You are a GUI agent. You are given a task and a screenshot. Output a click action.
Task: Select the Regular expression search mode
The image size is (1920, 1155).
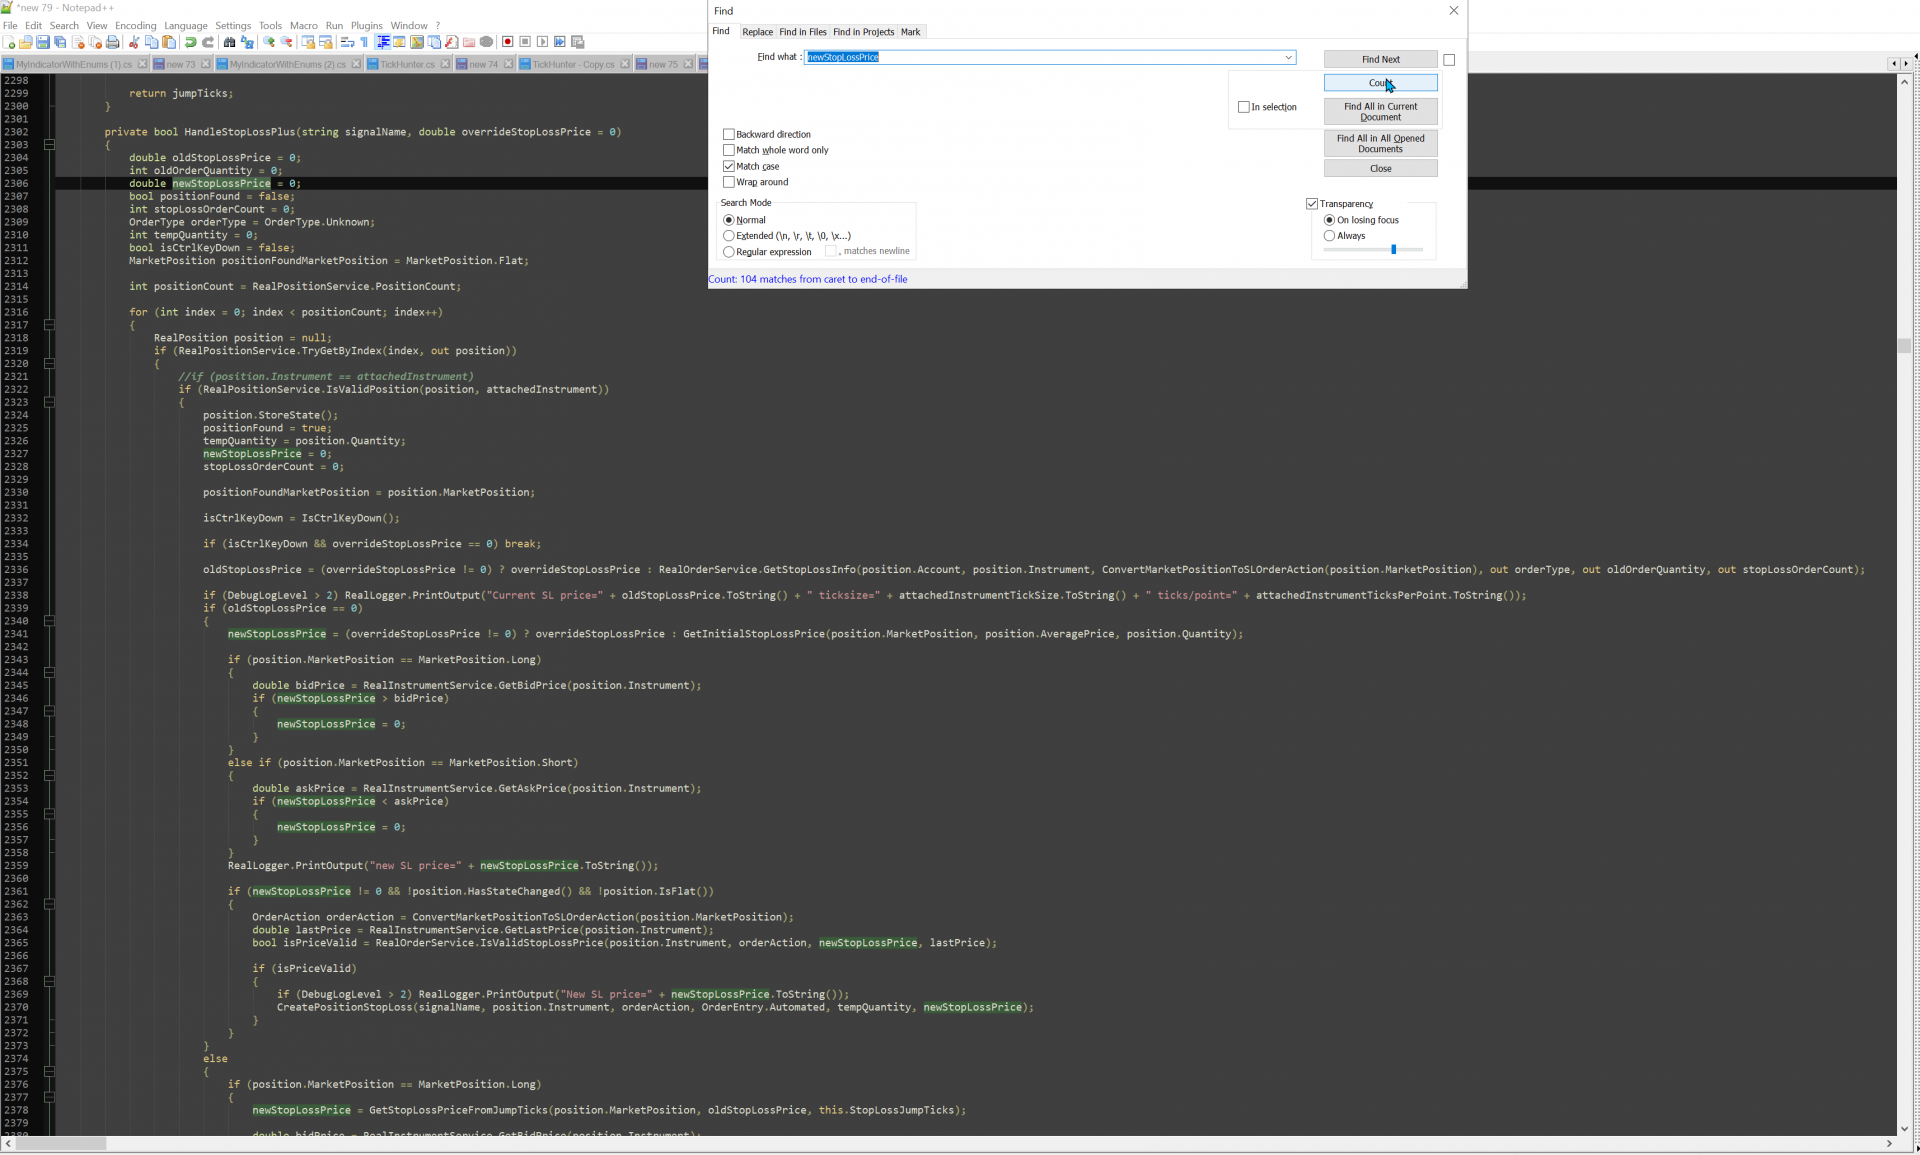729,252
